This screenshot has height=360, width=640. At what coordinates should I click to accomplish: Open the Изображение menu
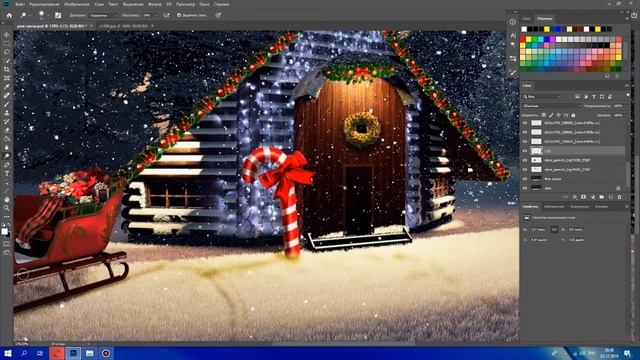tap(77, 4)
